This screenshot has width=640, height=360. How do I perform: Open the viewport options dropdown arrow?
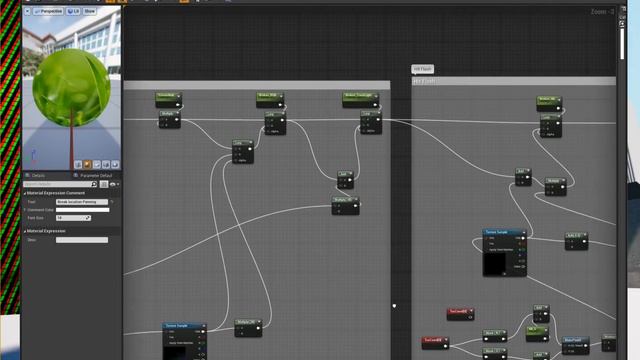point(27,11)
